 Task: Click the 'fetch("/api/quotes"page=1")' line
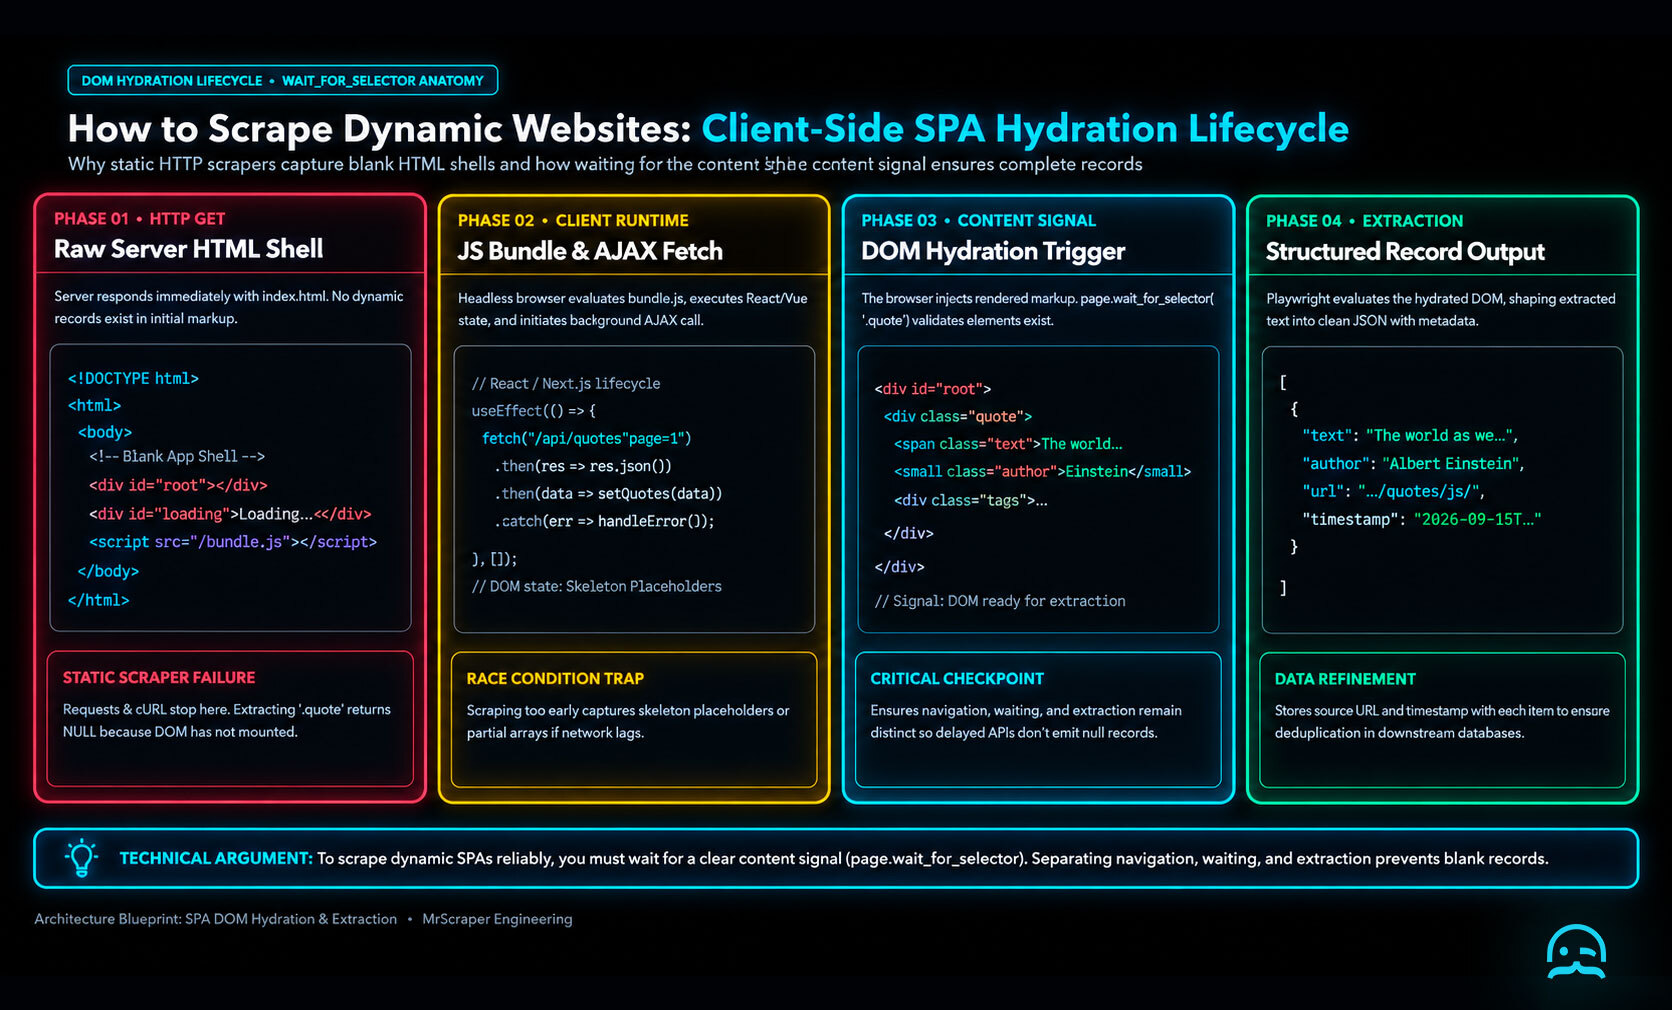pyautogui.click(x=587, y=439)
